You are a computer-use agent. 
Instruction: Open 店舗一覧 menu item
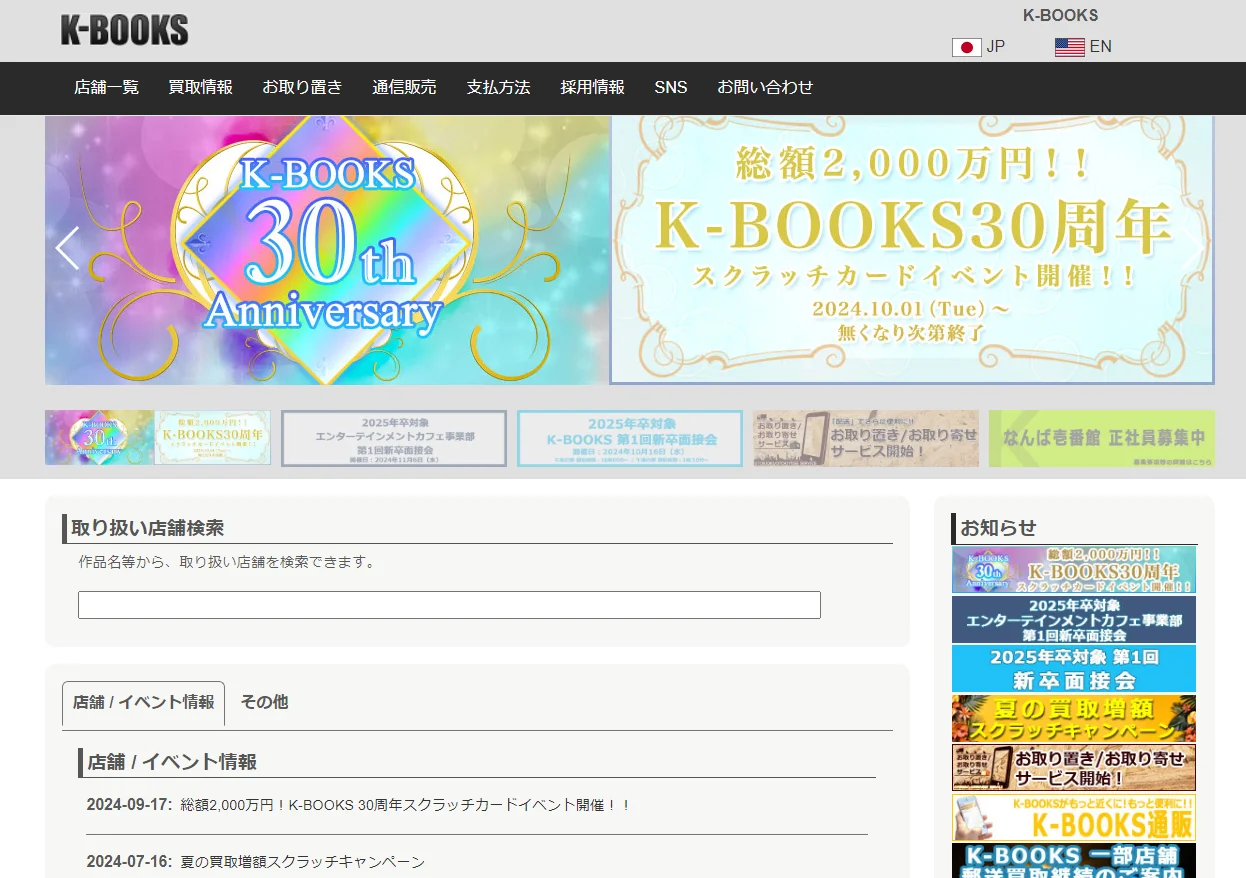[x=106, y=87]
